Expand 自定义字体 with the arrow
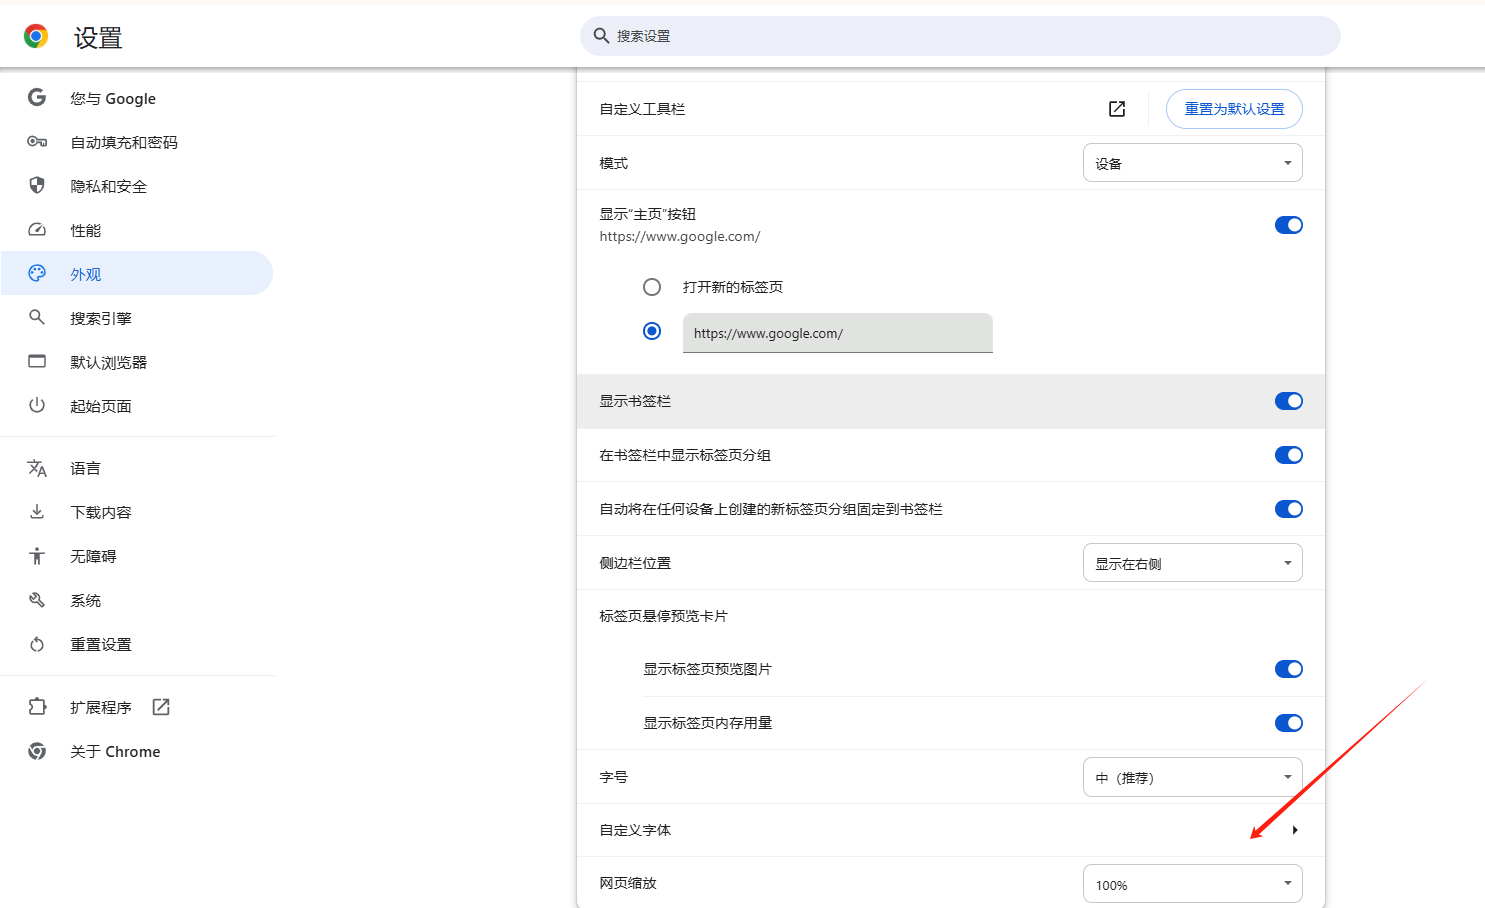 (x=1295, y=830)
